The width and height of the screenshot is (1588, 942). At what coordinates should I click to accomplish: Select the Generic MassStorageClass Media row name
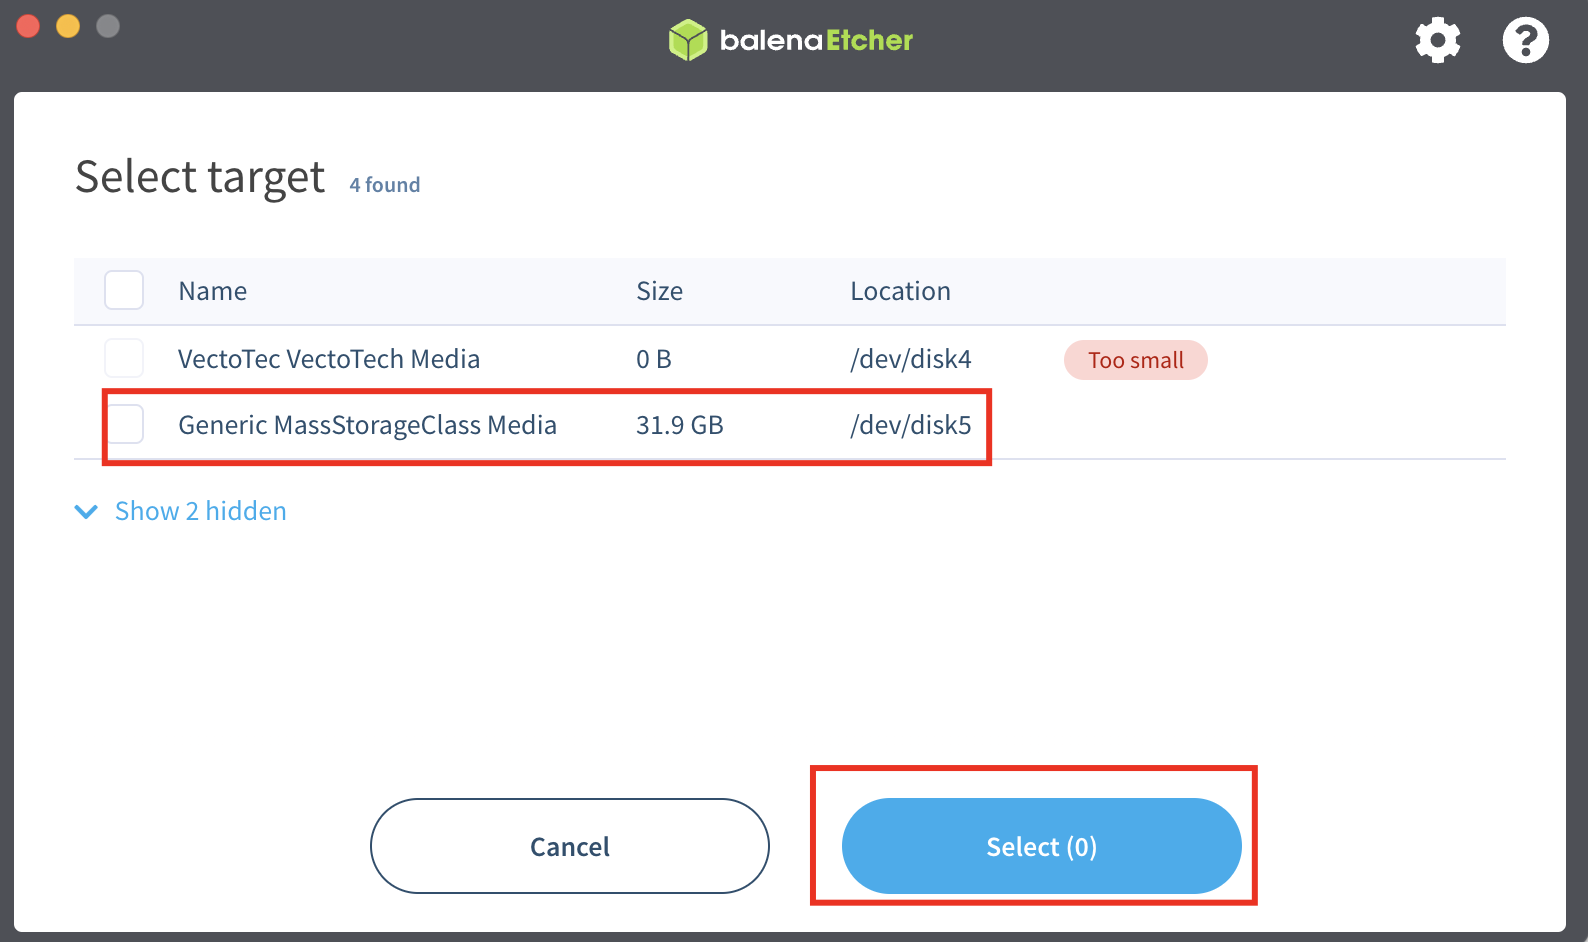point(367,425)
